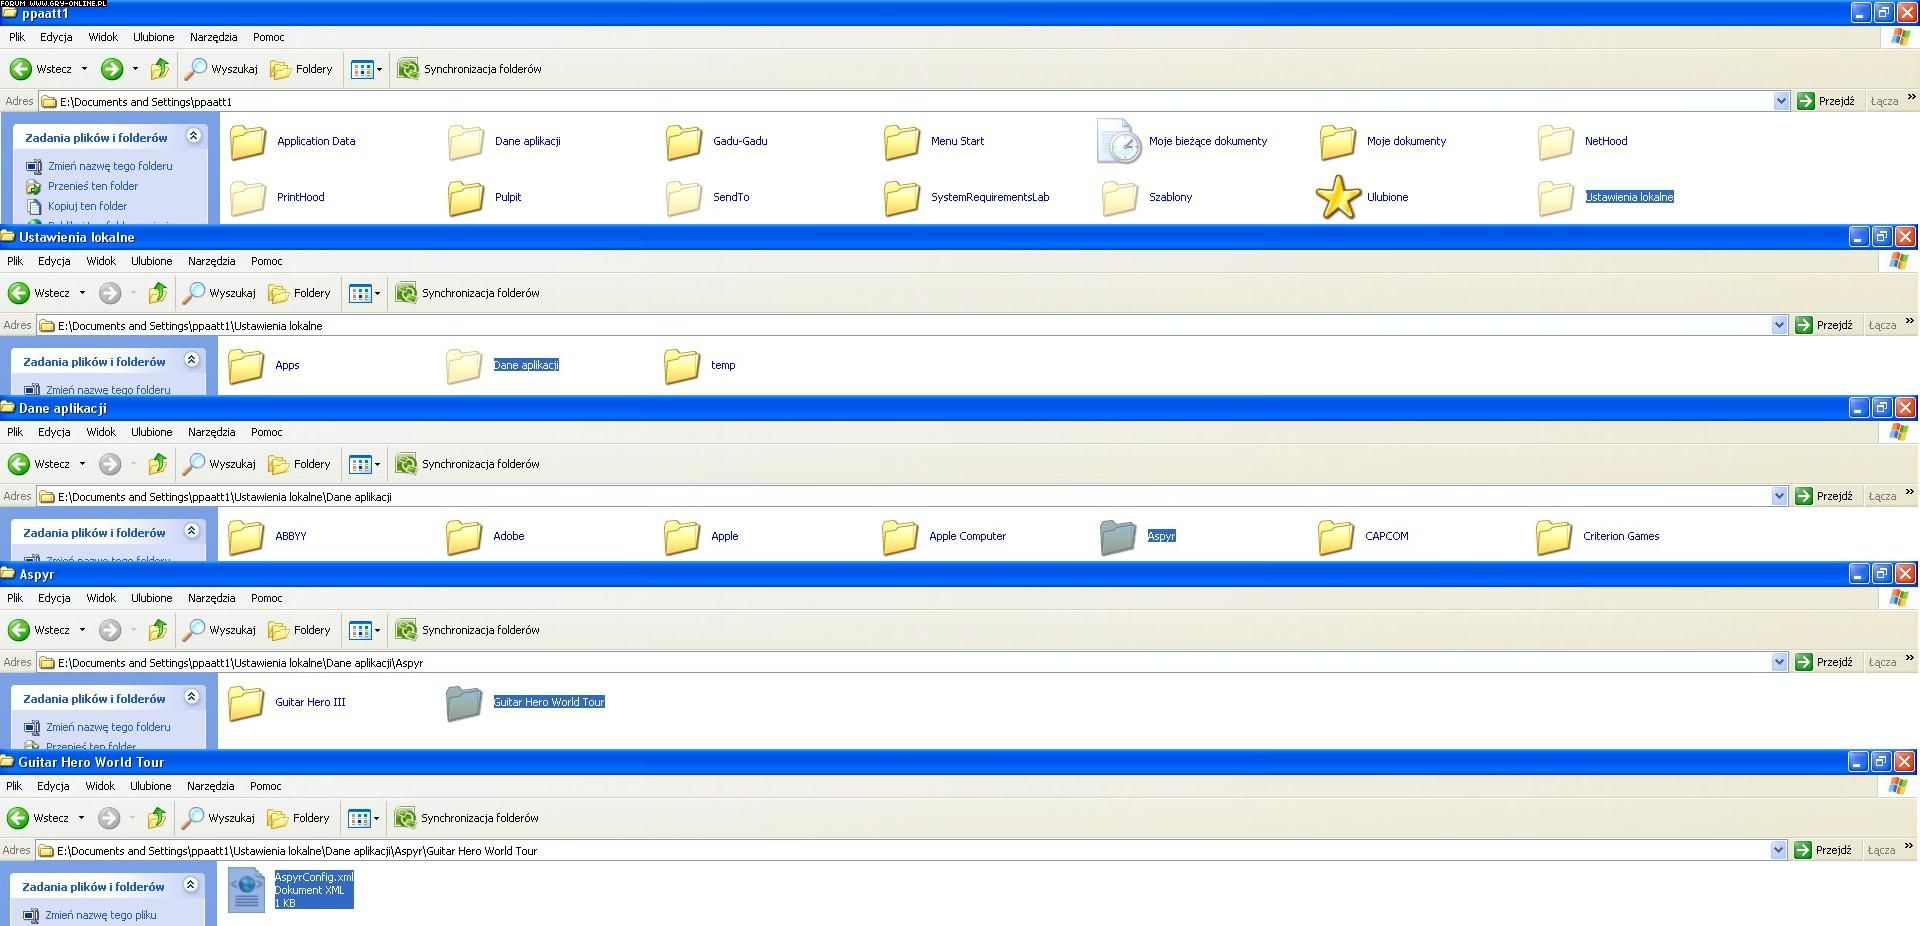
Task: Open the NetHood folder
Action: (x=1583, y=142)
